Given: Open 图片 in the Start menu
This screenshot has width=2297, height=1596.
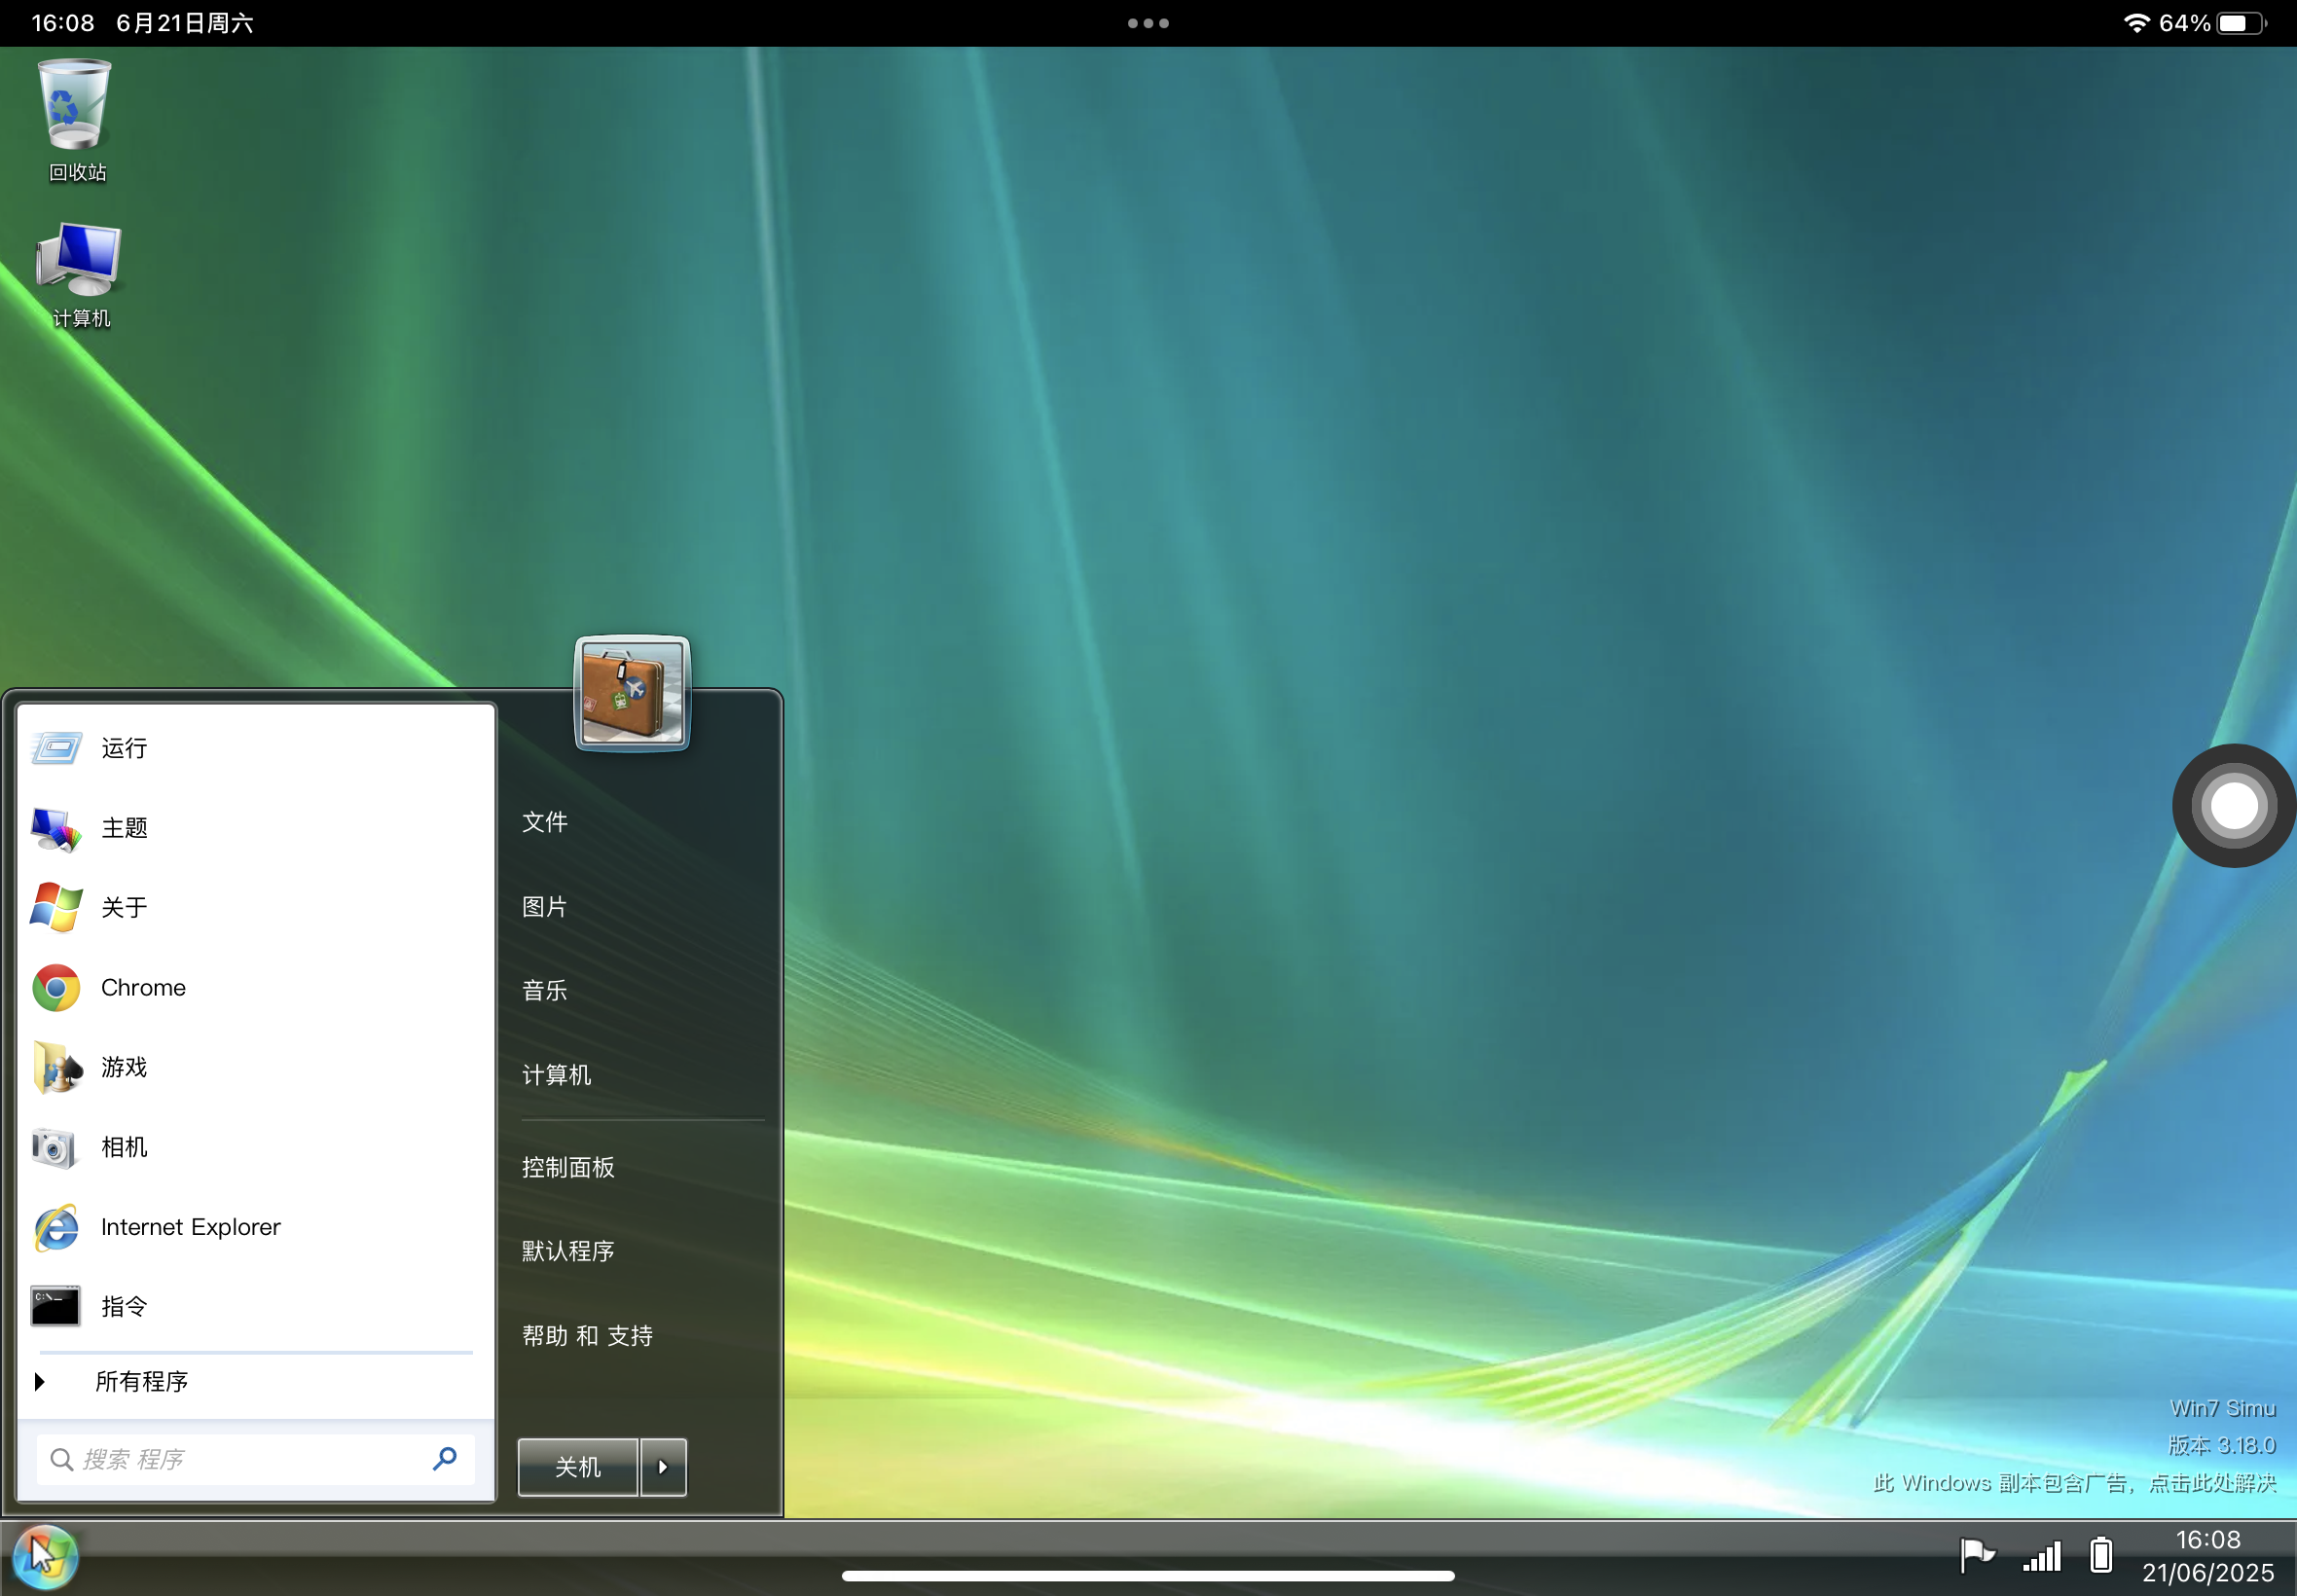Looking at the screenshot, I should click(x=545, y=906).
